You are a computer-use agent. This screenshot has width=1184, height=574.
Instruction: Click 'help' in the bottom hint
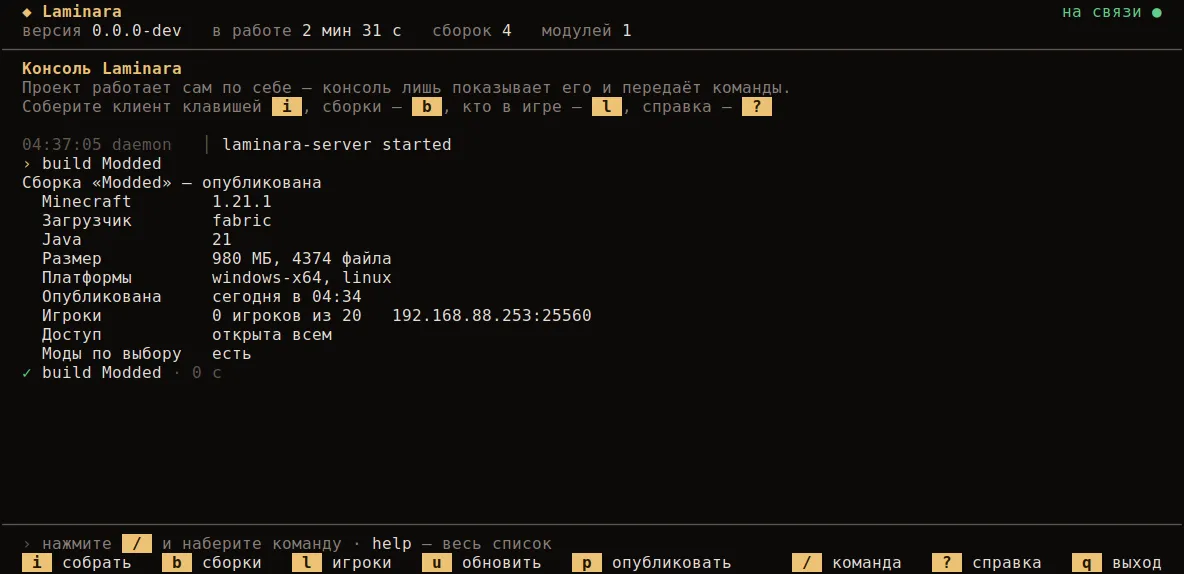pyautogui.click(x=392, y=544)
